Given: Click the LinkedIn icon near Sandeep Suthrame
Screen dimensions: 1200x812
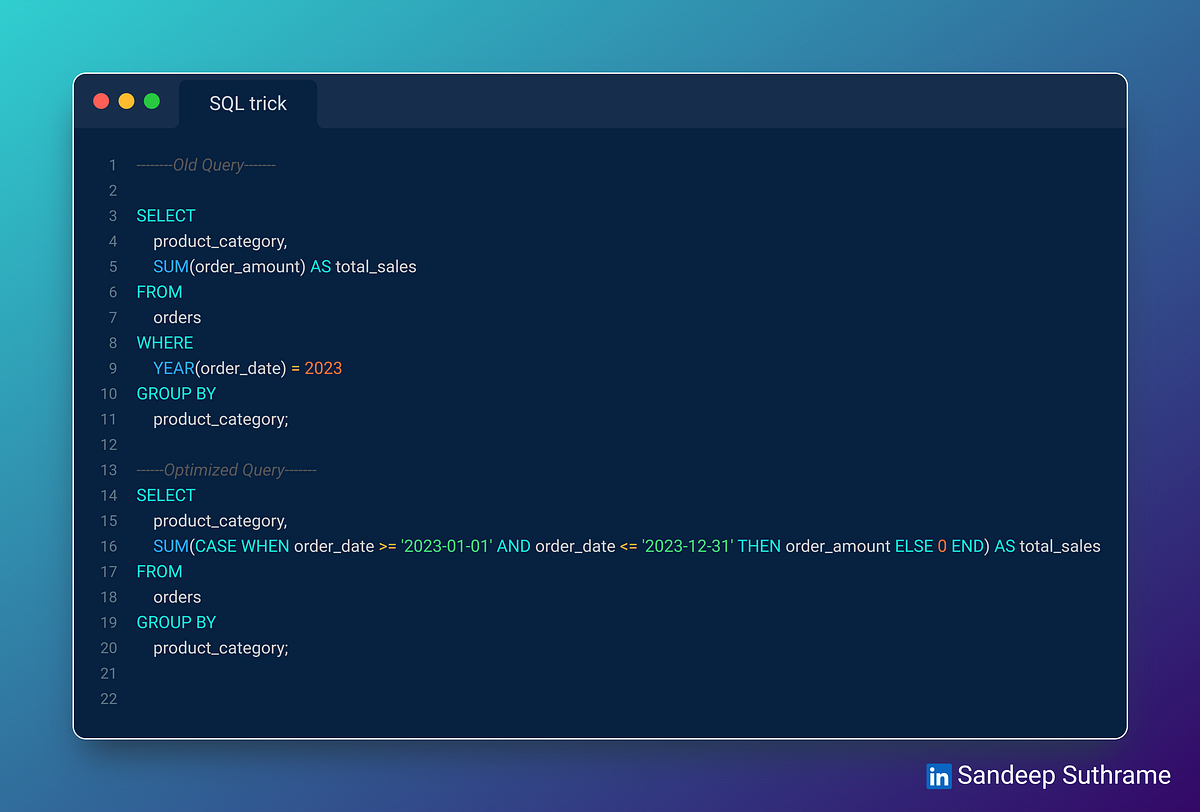Looking at the screenshot, I should [938, 776].
